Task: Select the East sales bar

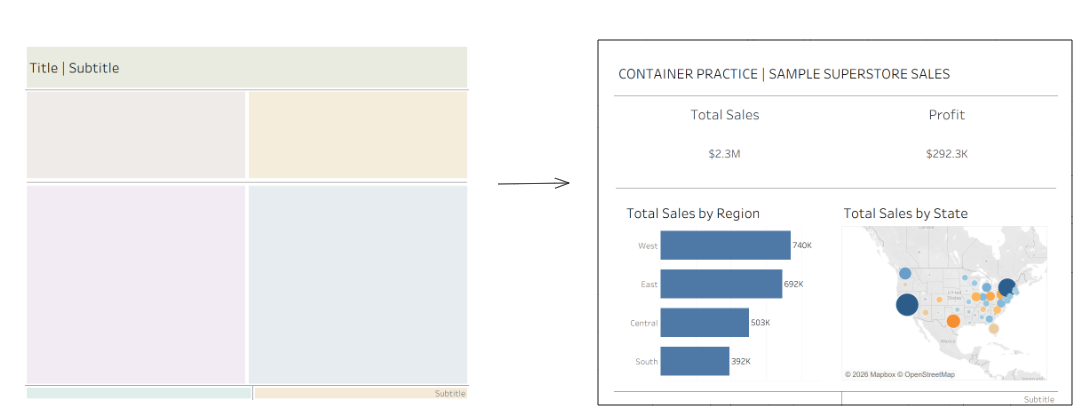Action: 721,284
